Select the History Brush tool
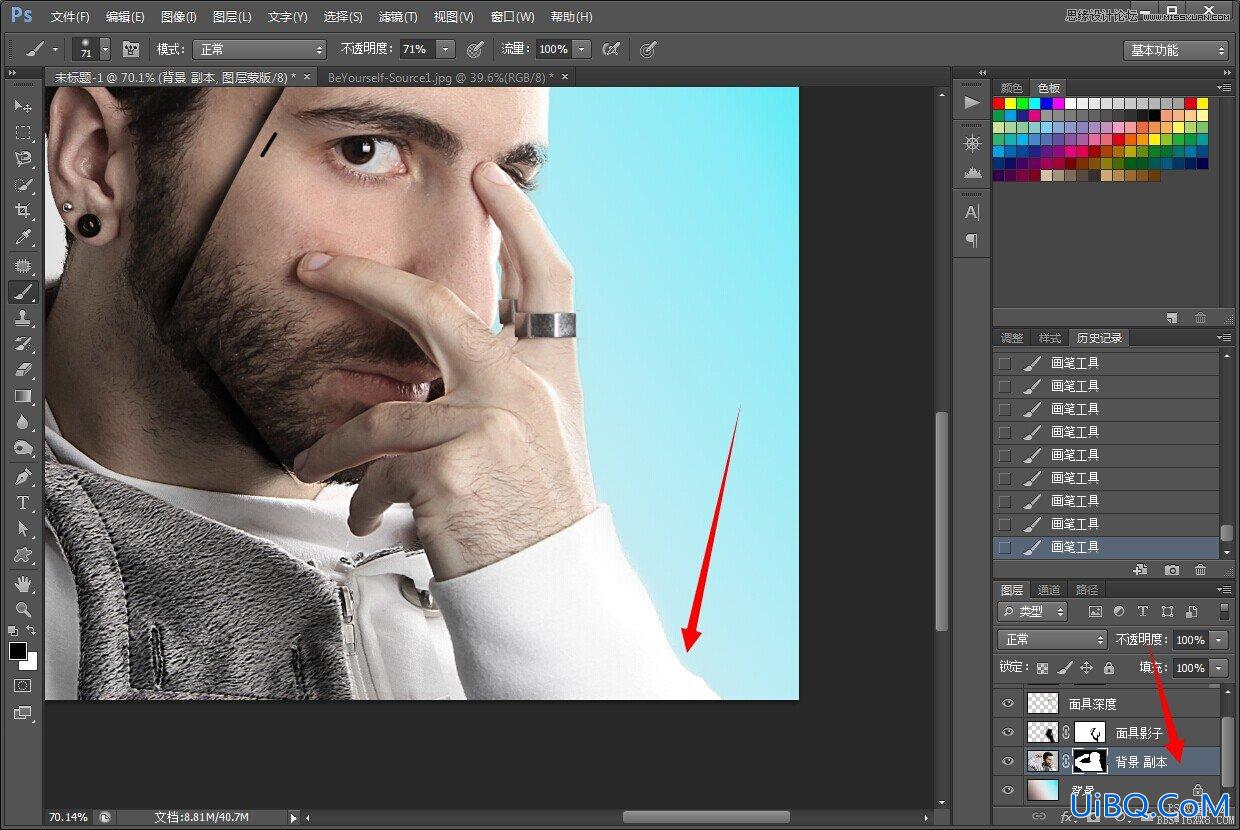The height and width of the screenshot is (830, 1240). [23, 344]
